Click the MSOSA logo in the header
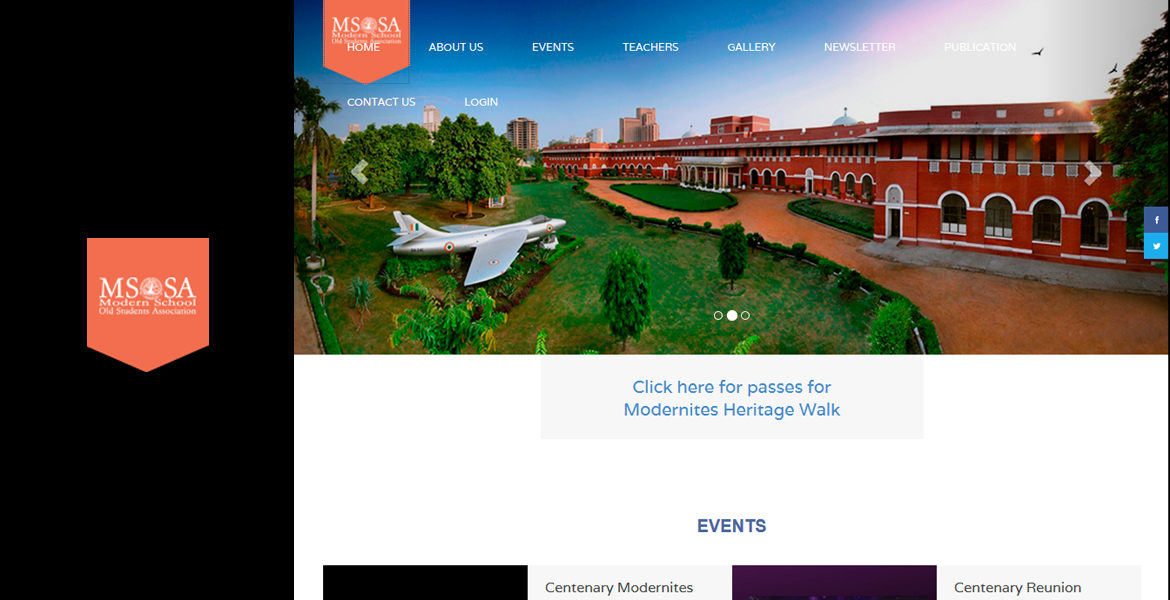 coord(366,34)
